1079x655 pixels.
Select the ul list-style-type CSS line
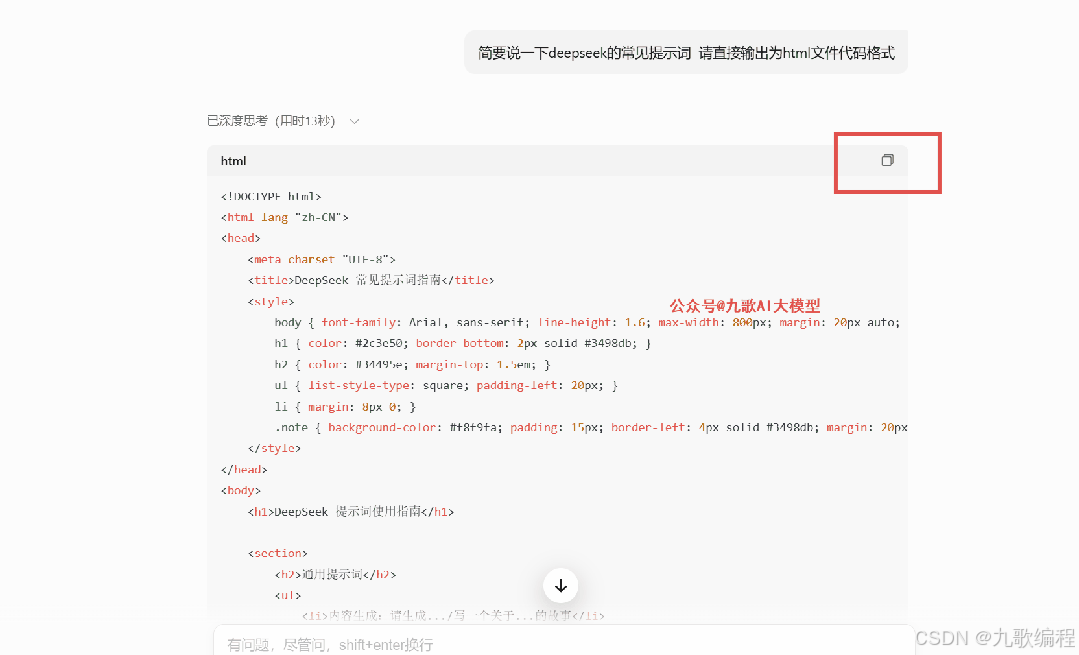[x=446, y=385]
